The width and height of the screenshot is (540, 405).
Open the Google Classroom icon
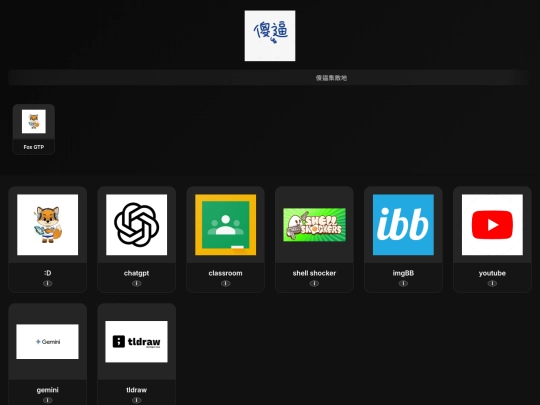coord(226,225)
